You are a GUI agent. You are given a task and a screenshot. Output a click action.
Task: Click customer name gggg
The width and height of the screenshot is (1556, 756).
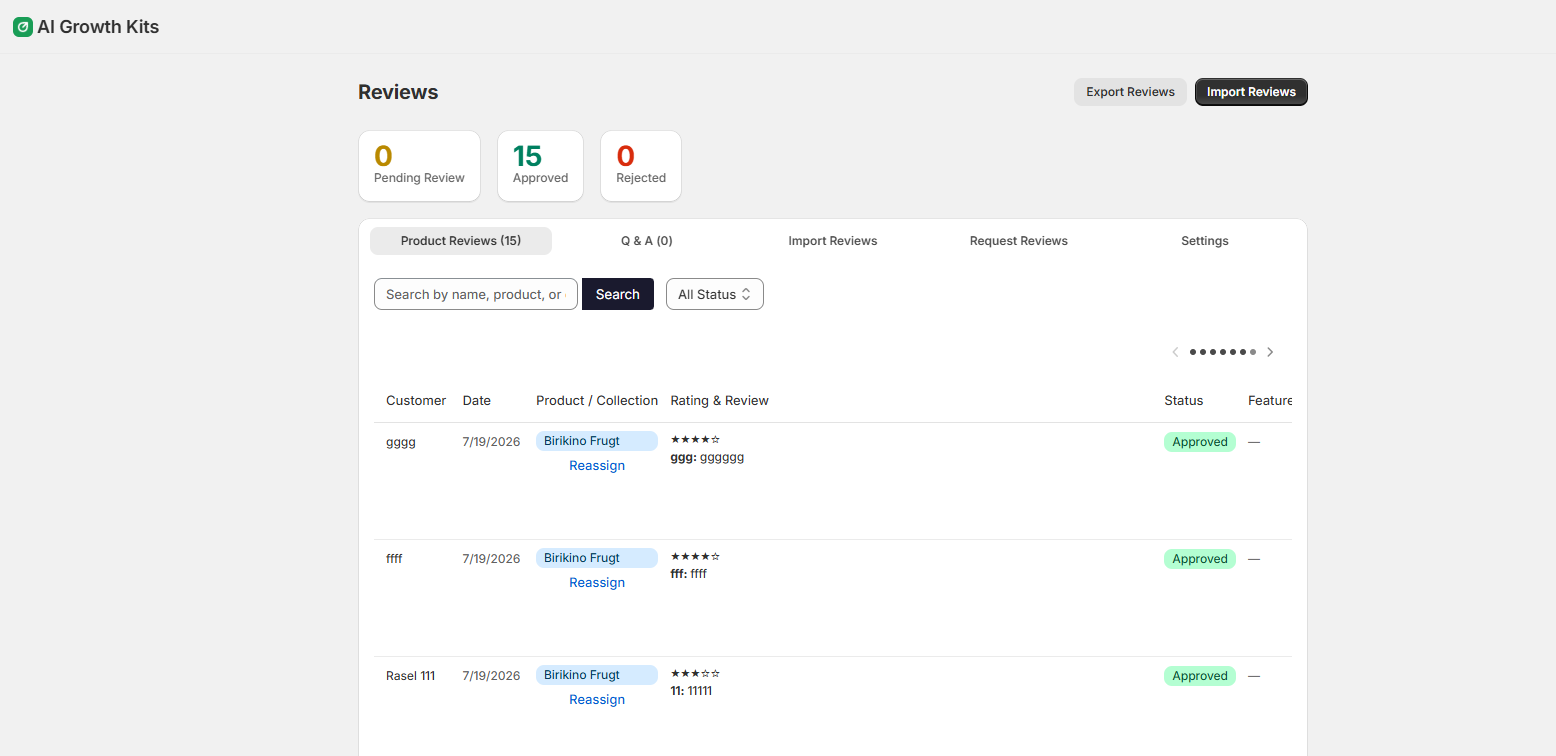pyautogui.click(x=401, y=442)
